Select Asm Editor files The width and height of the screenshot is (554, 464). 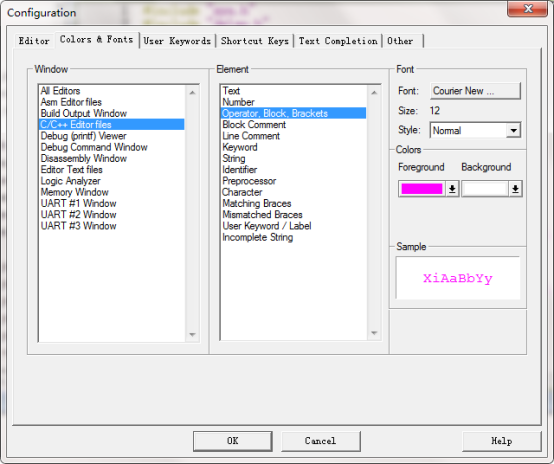click(111, 102)
